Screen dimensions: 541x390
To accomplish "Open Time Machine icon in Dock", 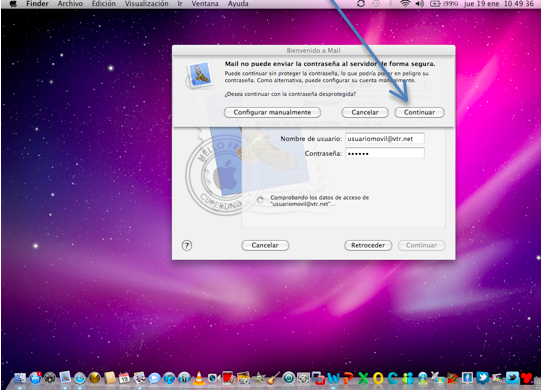I will (x=288, y=378).
